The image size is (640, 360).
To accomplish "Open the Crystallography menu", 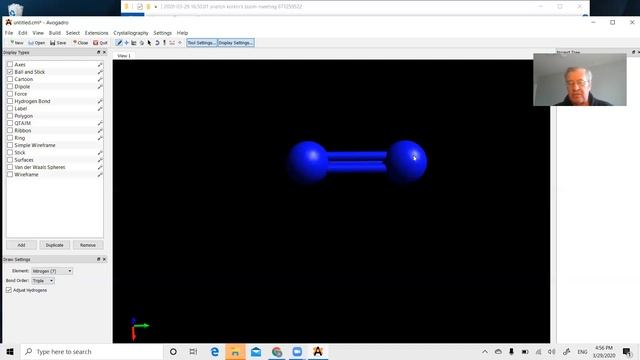I will coord(131,33).
